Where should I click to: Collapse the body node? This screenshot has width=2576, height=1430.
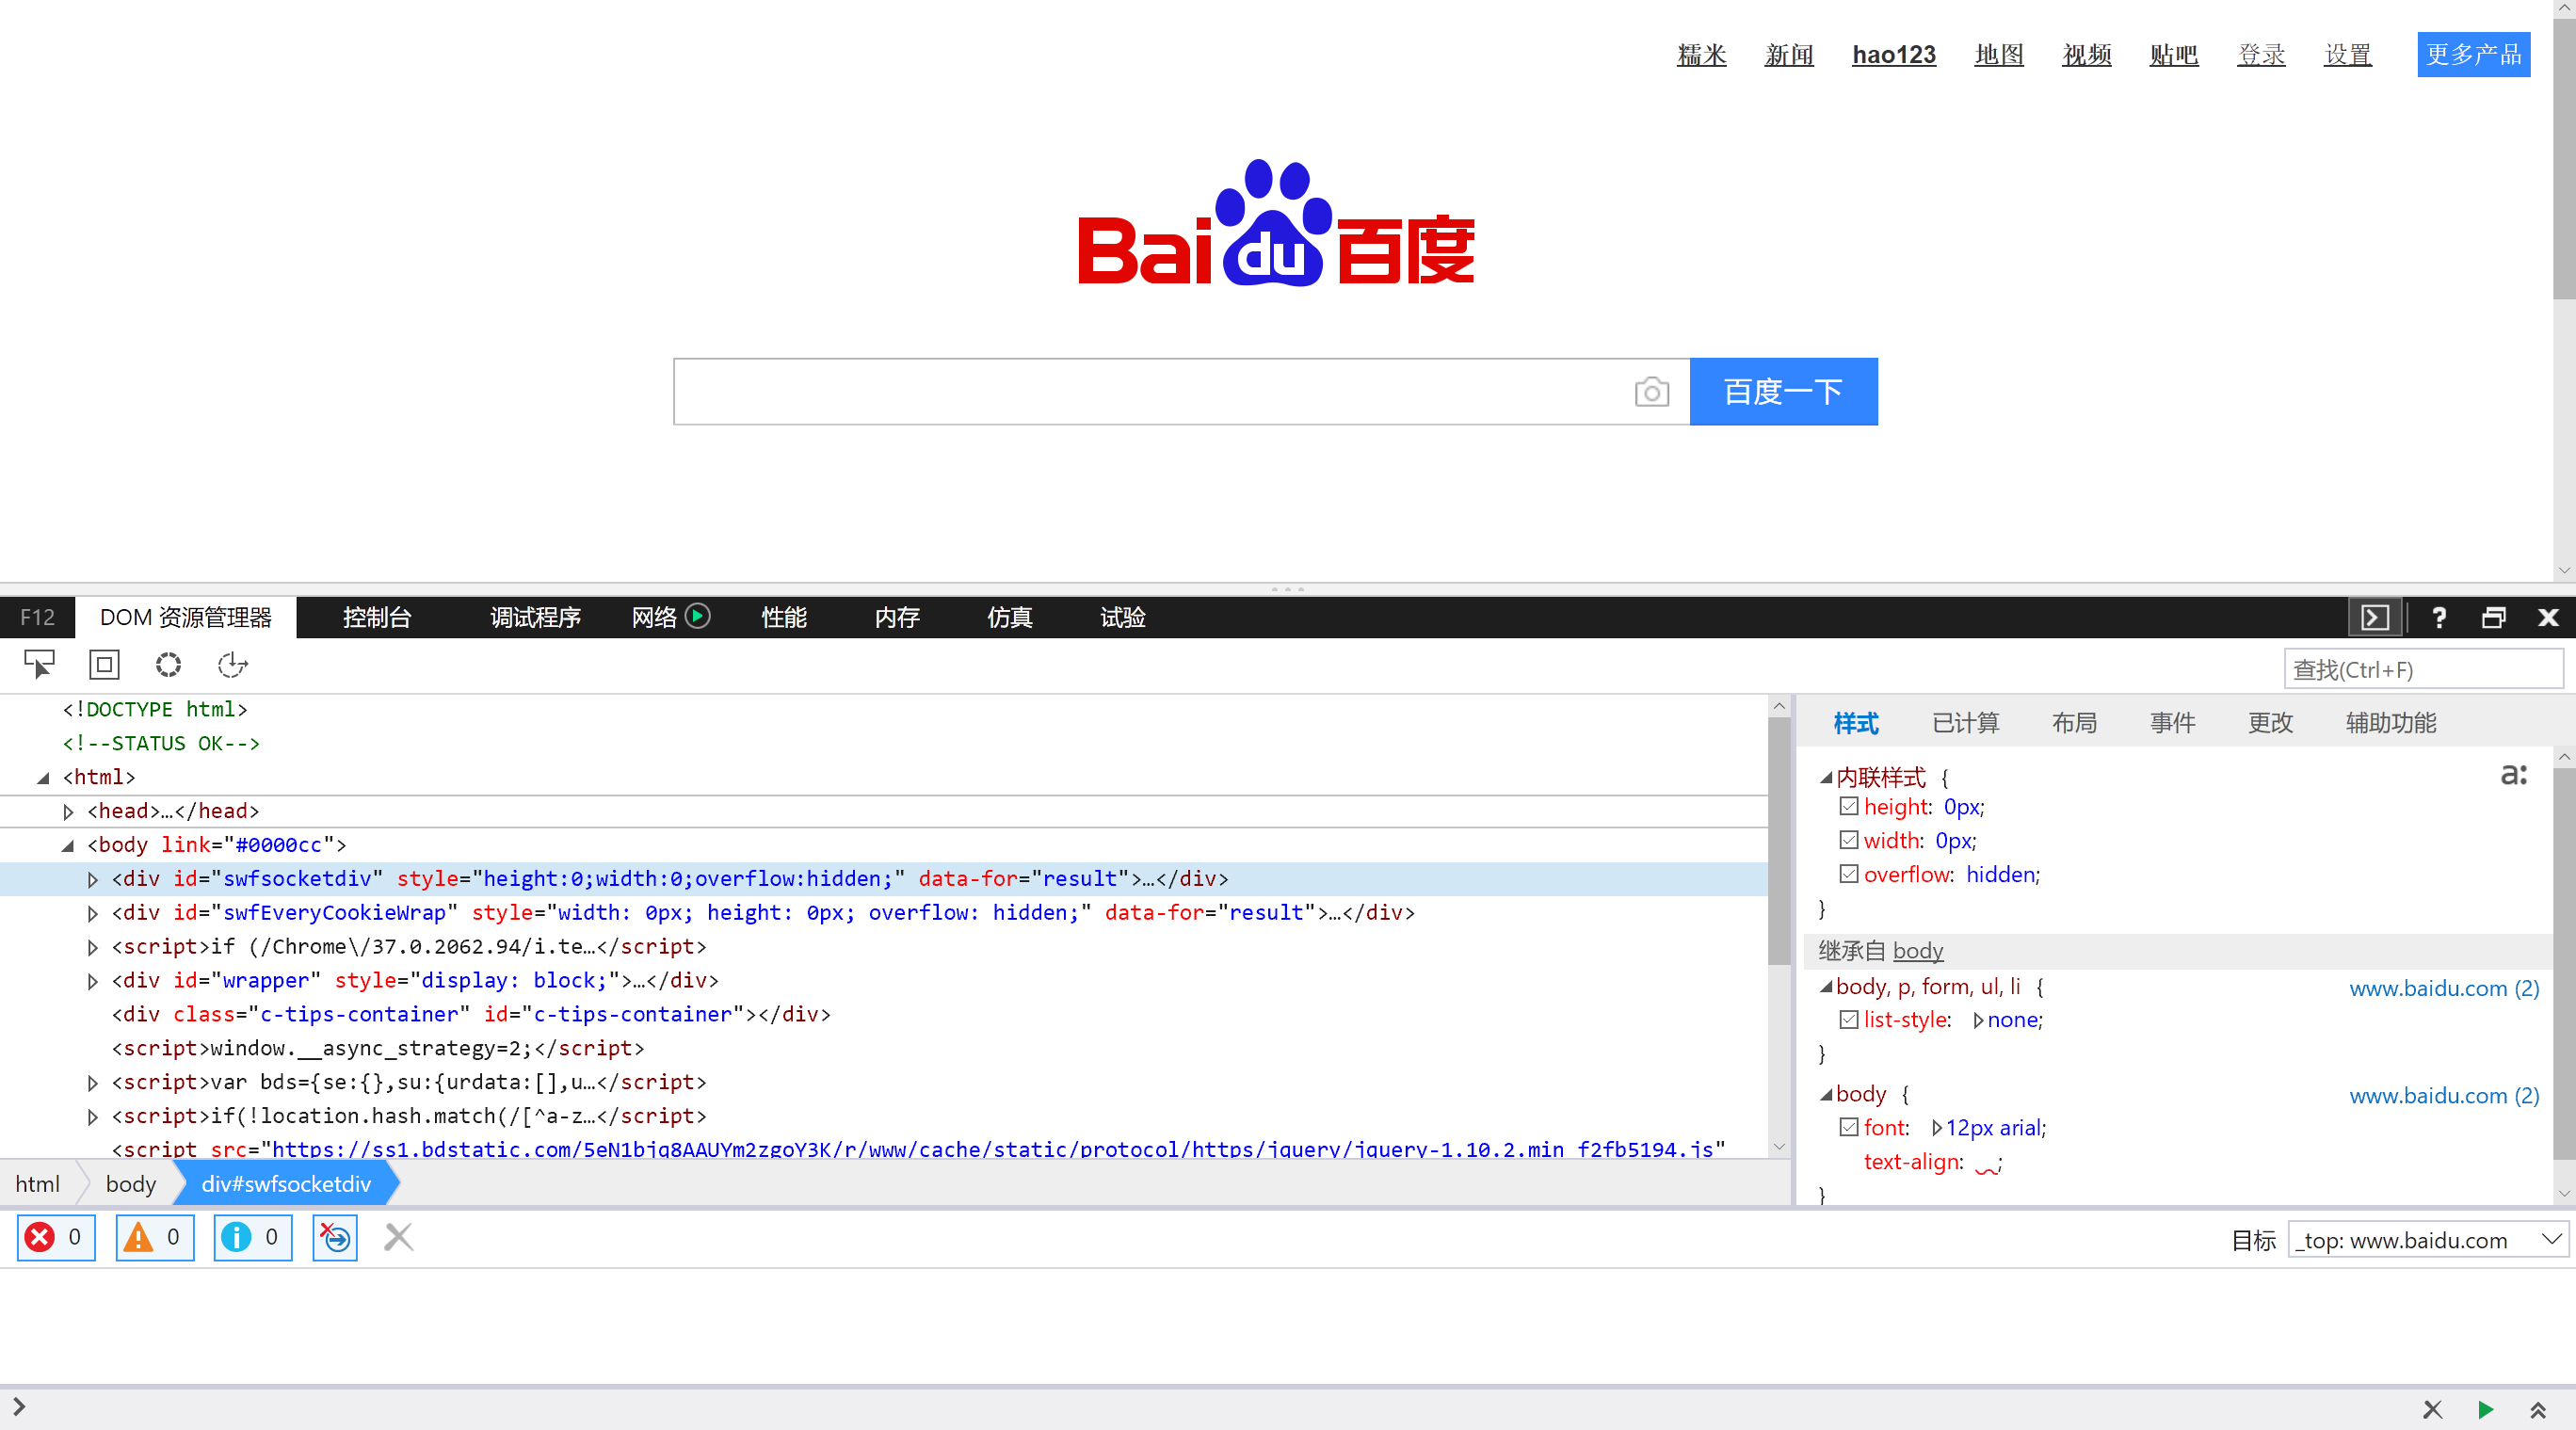click(68, 845)
